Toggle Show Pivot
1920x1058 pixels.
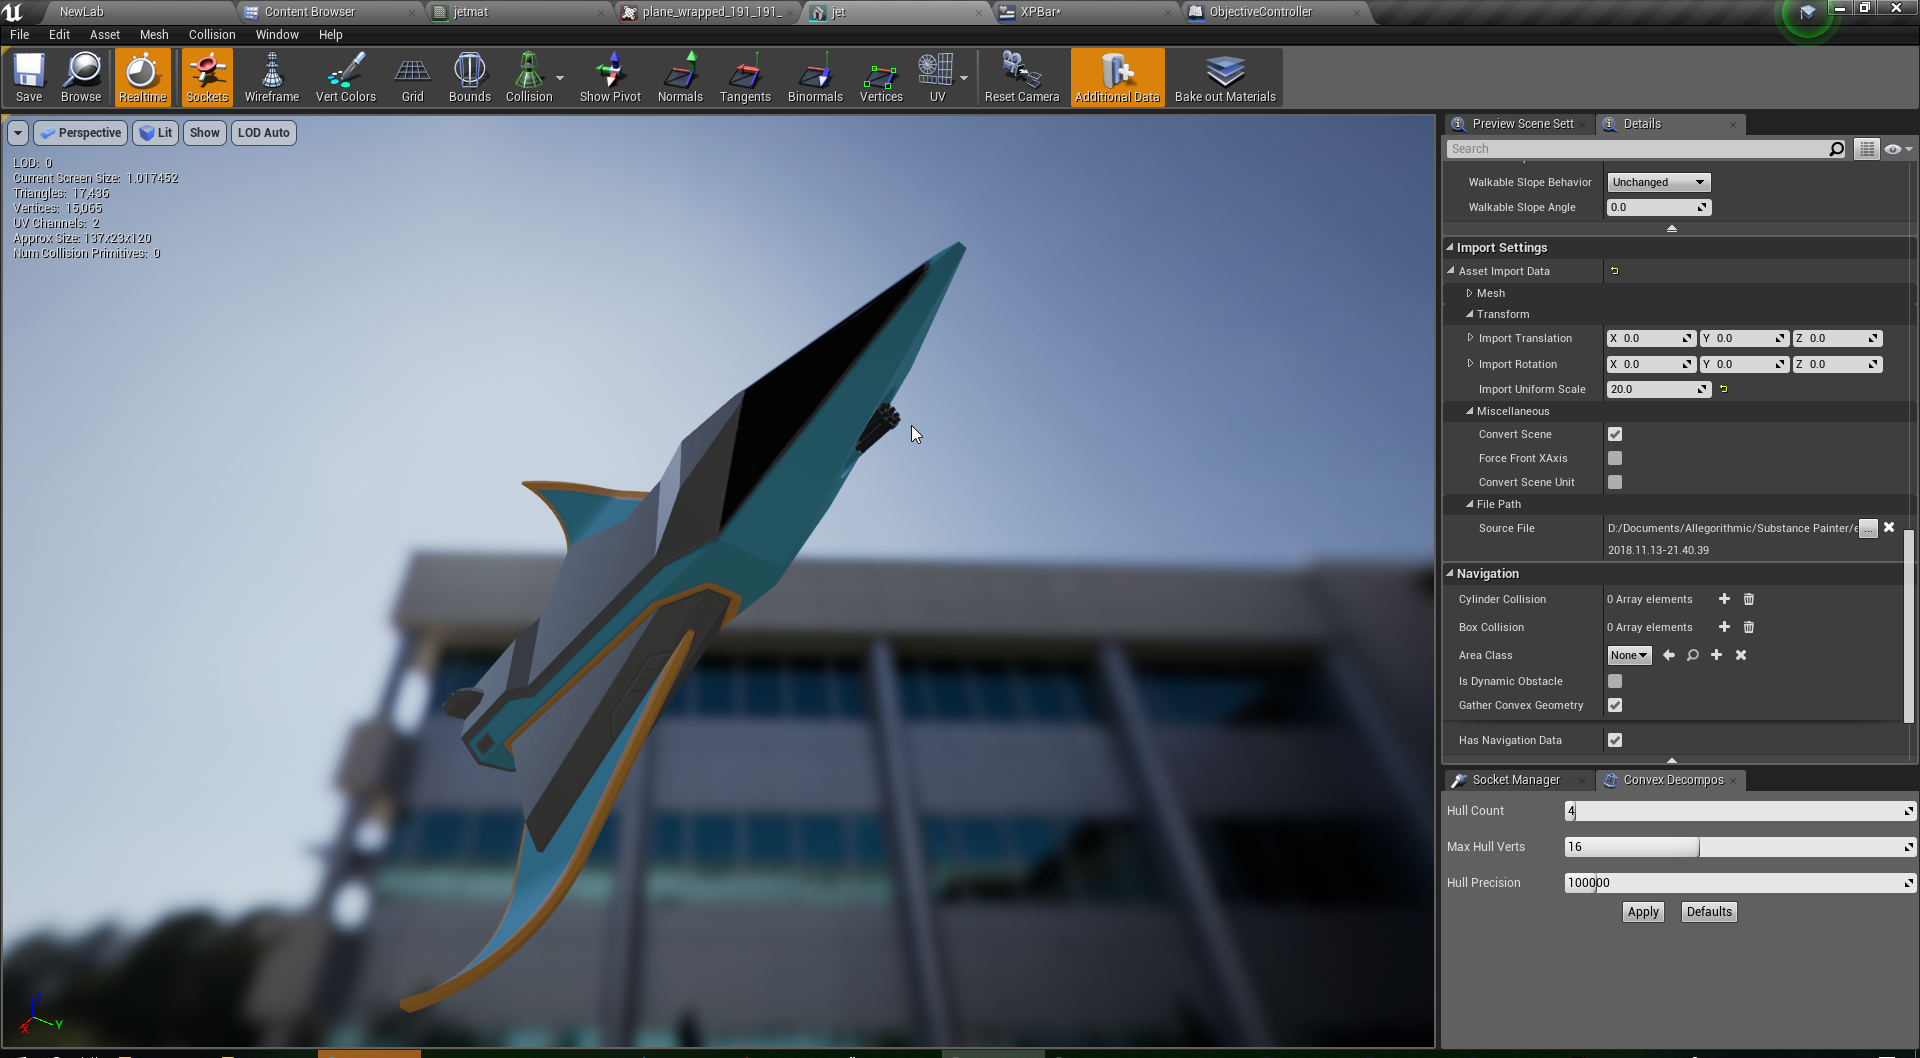(x=610, y=78)
